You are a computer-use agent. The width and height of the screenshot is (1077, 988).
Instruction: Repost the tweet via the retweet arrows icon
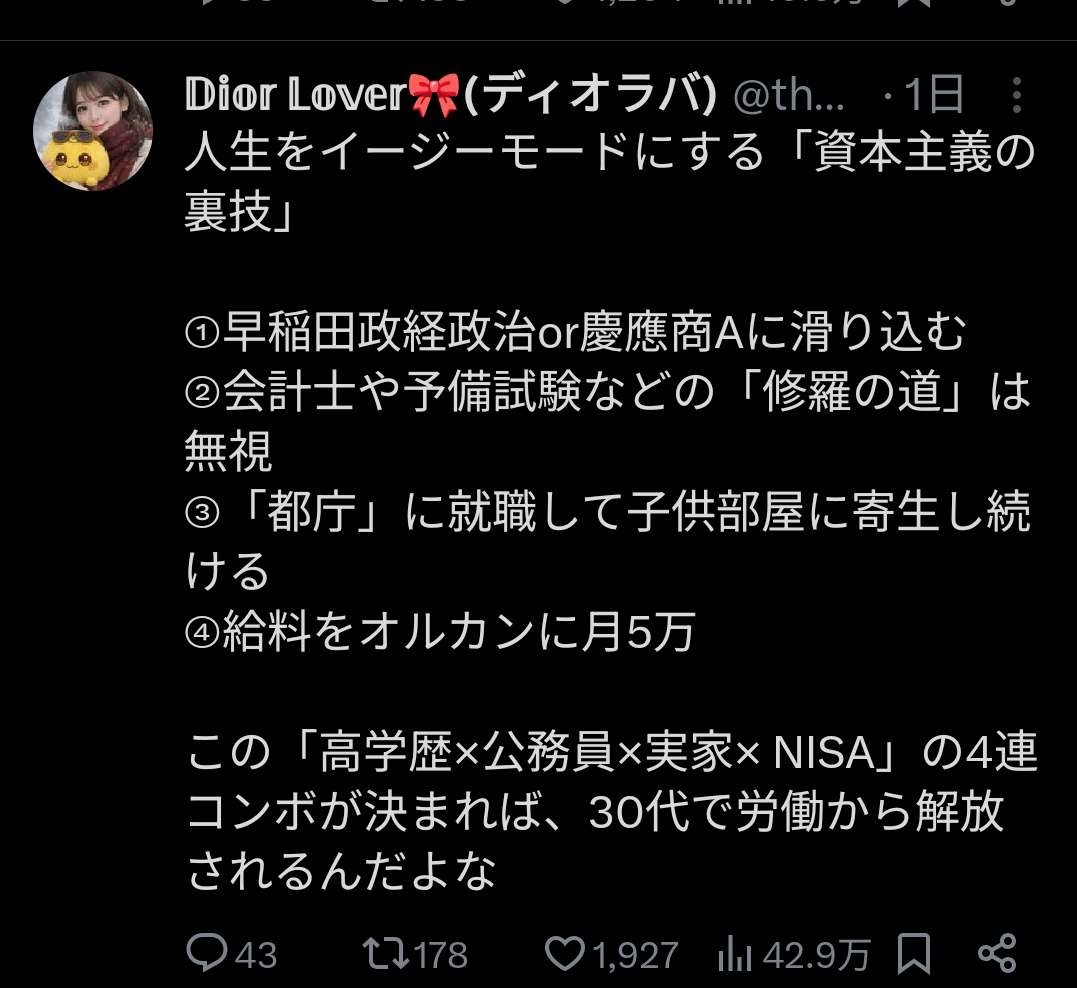[385, 953]
